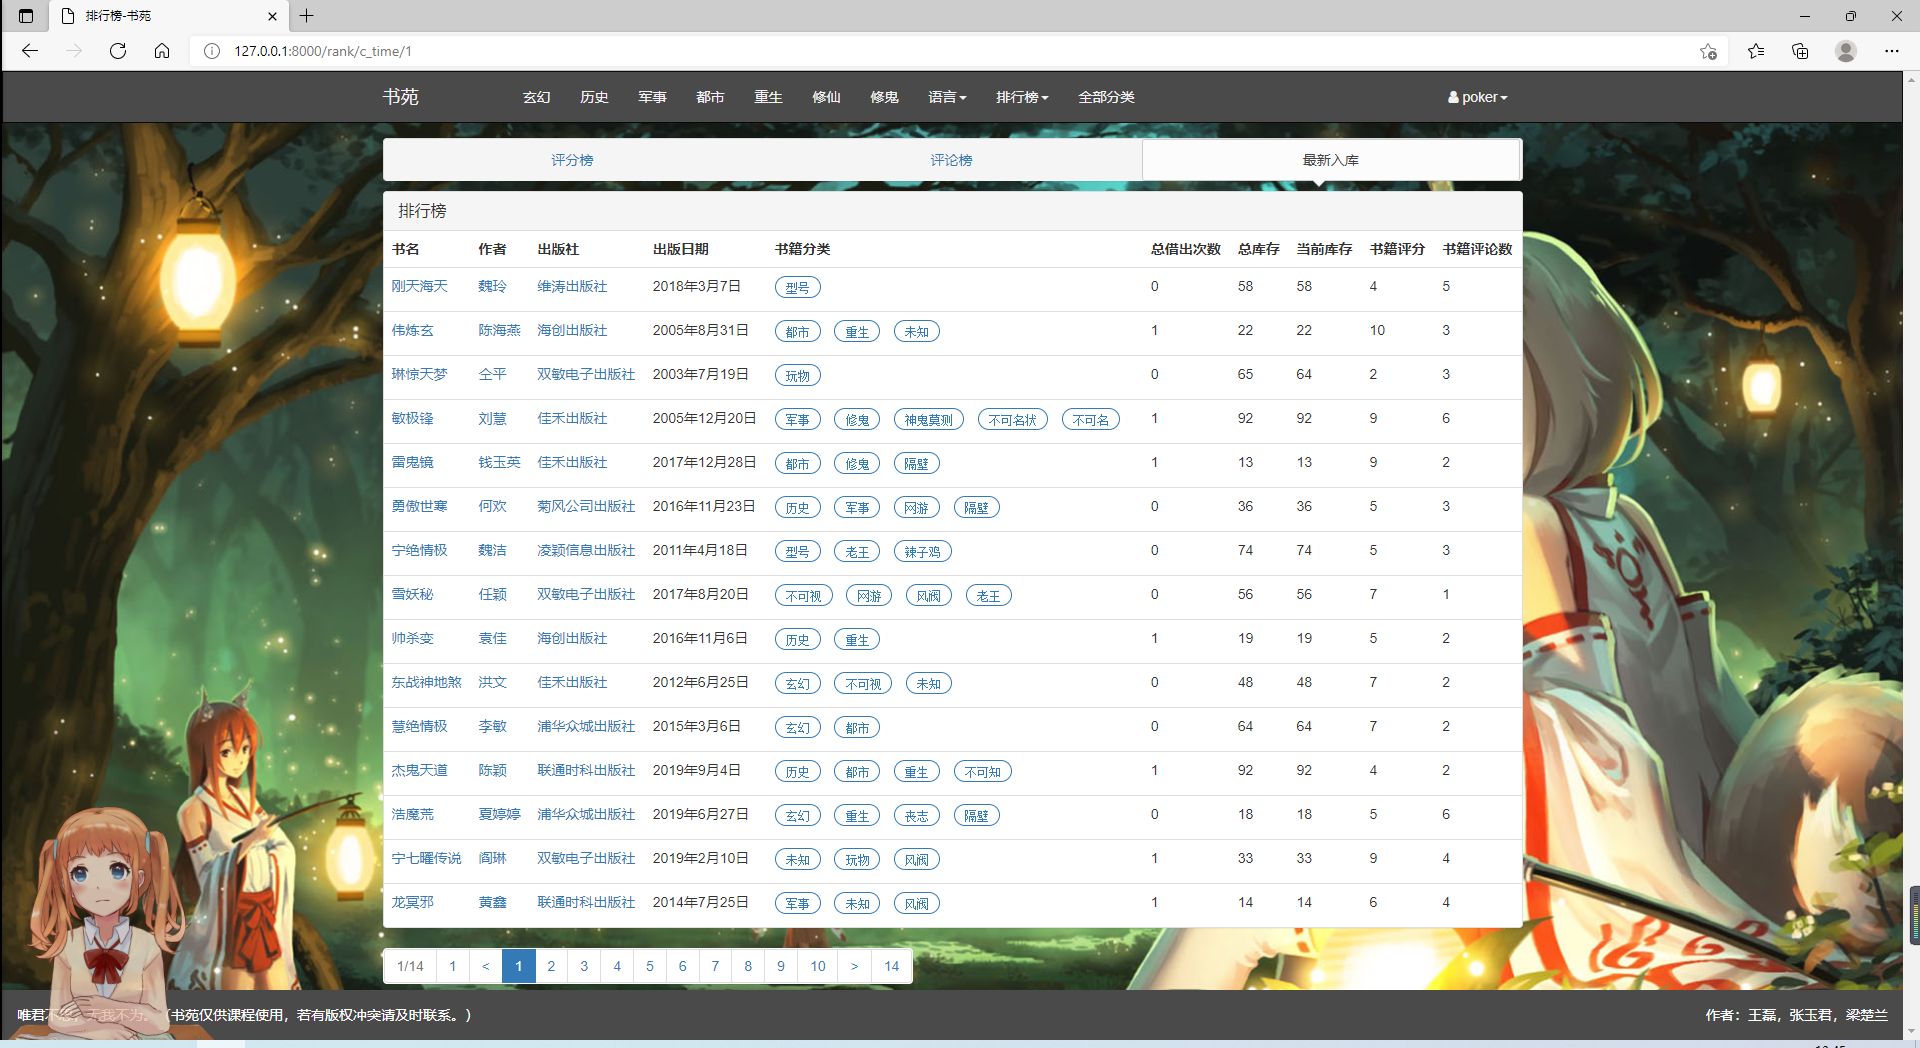Viewport: 1920px width, 1048px height.
Task: Click the 型号 tag on 刚天海天 row
Action: pos(797,287)
